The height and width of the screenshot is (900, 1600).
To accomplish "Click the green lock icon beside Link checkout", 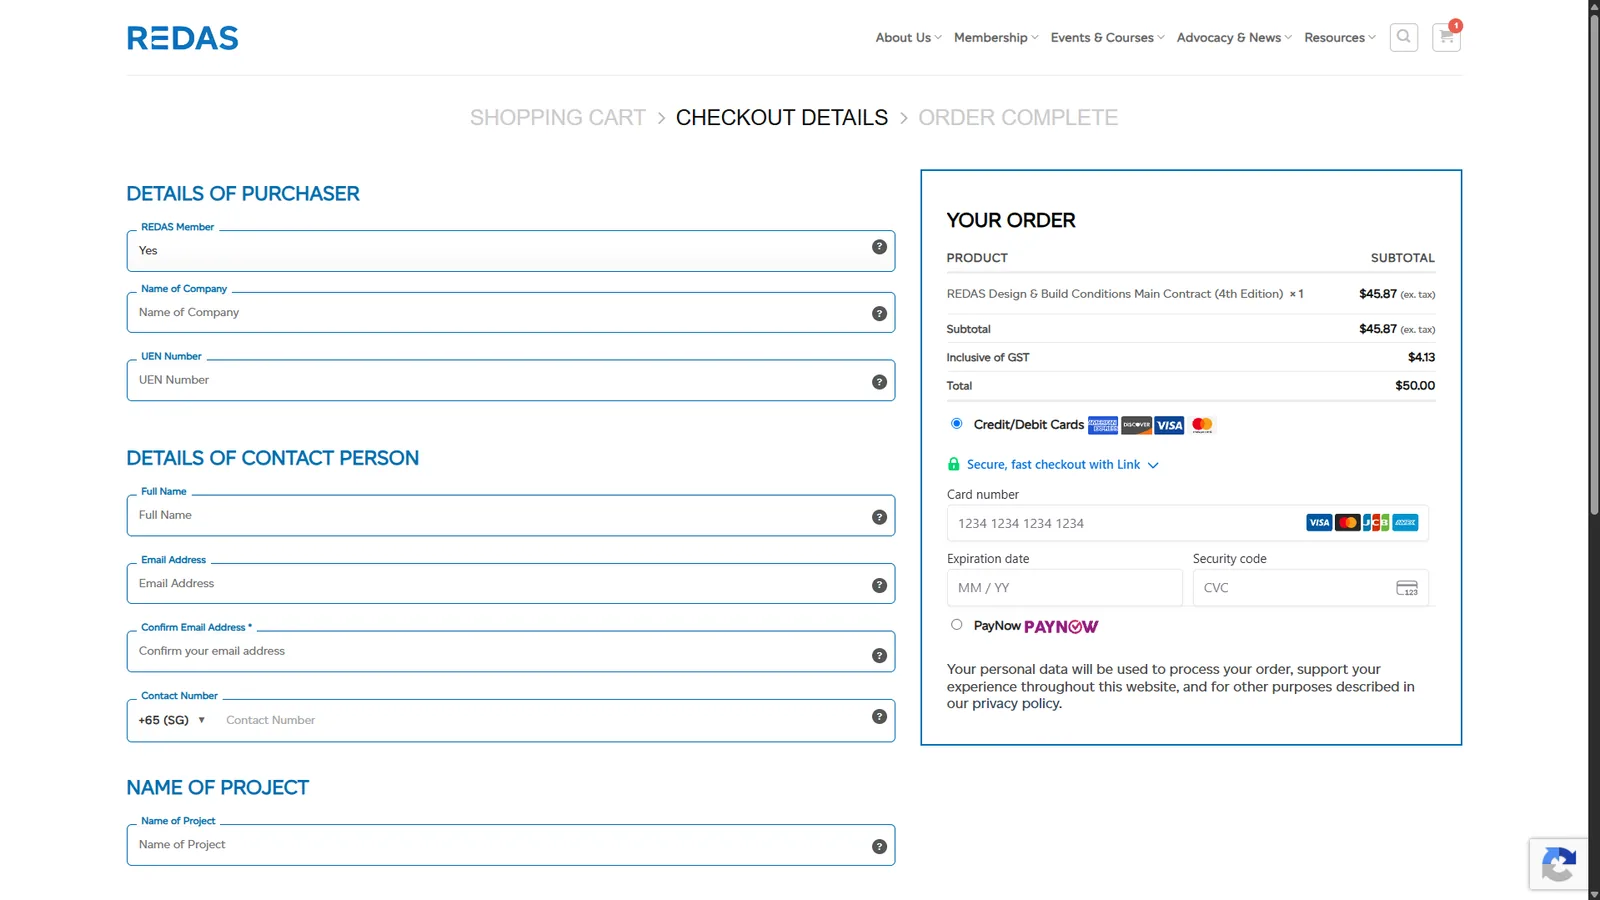I will tap(953, 464).
